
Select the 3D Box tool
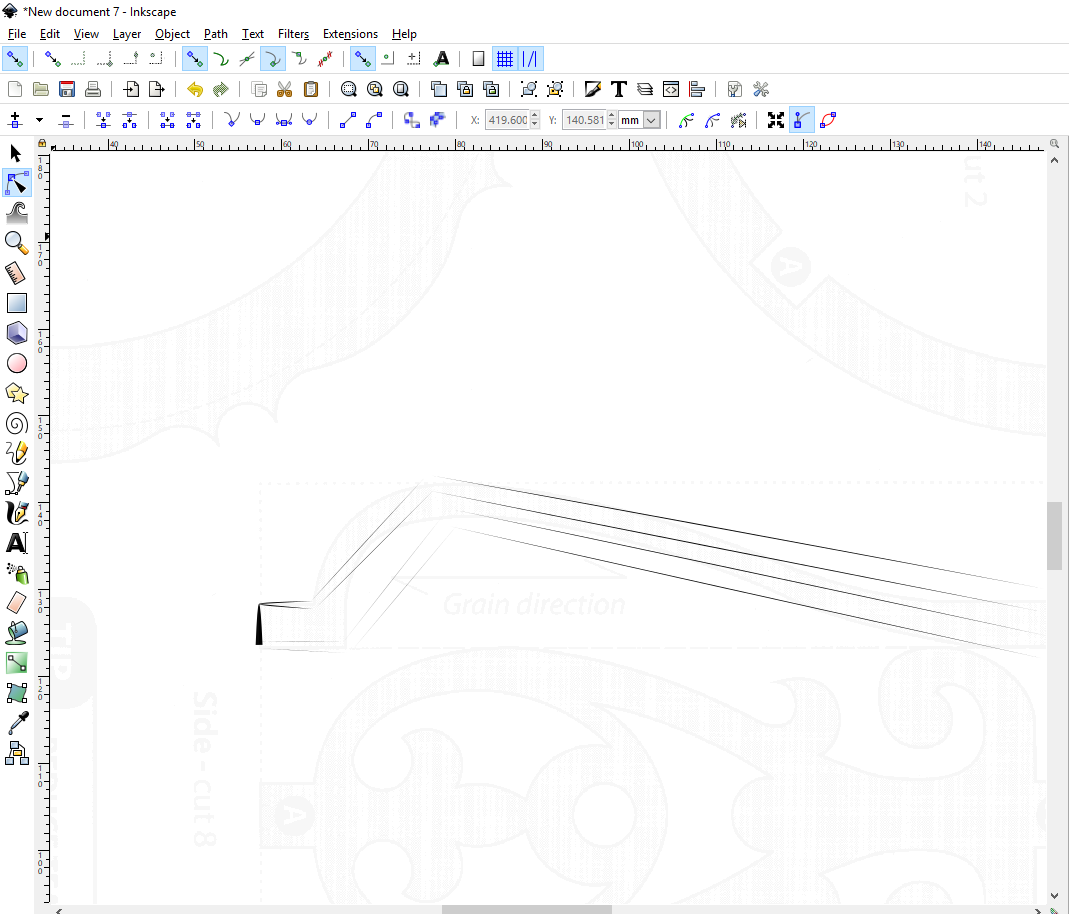[16, 333]
